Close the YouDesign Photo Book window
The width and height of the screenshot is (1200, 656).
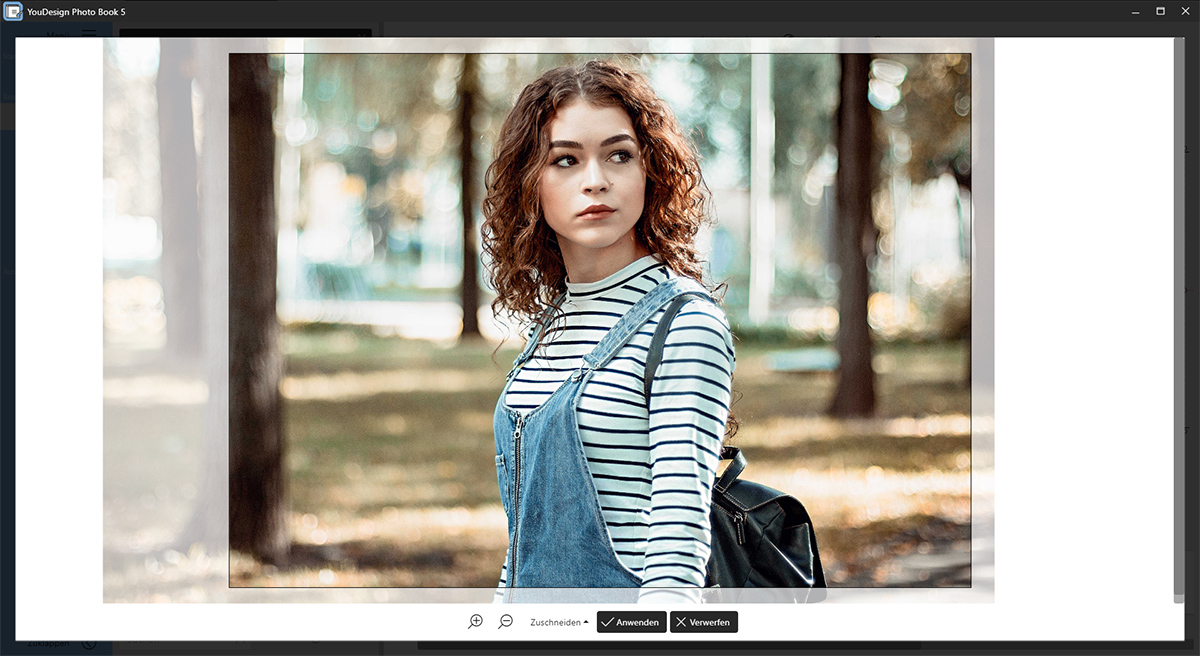tap(1184, 11)
